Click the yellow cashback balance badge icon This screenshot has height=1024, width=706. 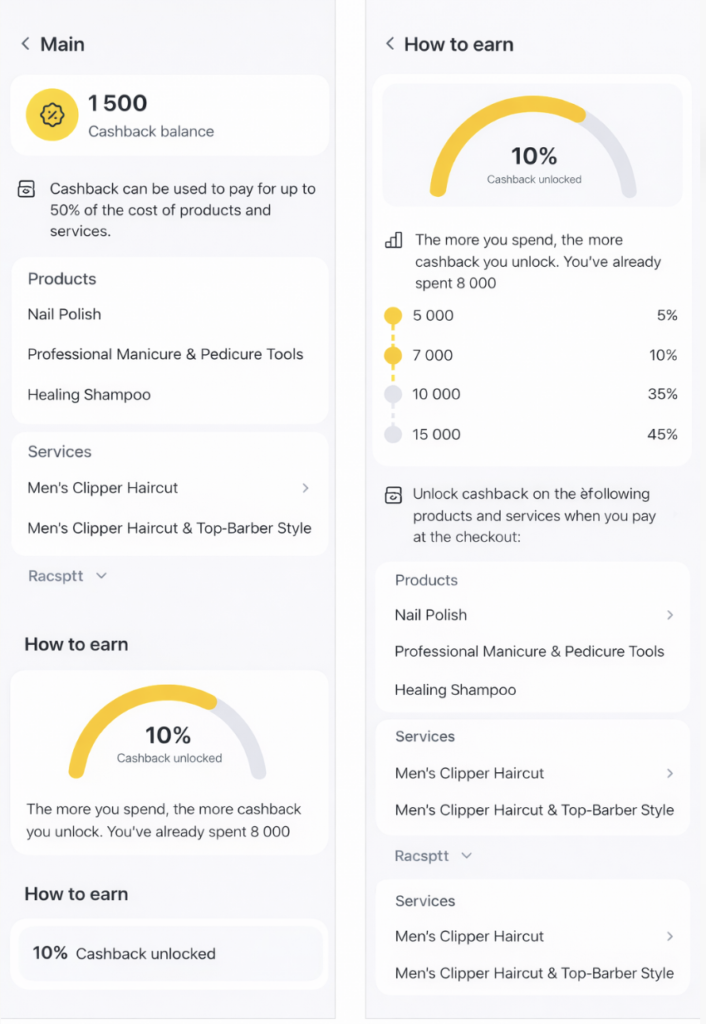pyautogui.click(x=52, y=115)
